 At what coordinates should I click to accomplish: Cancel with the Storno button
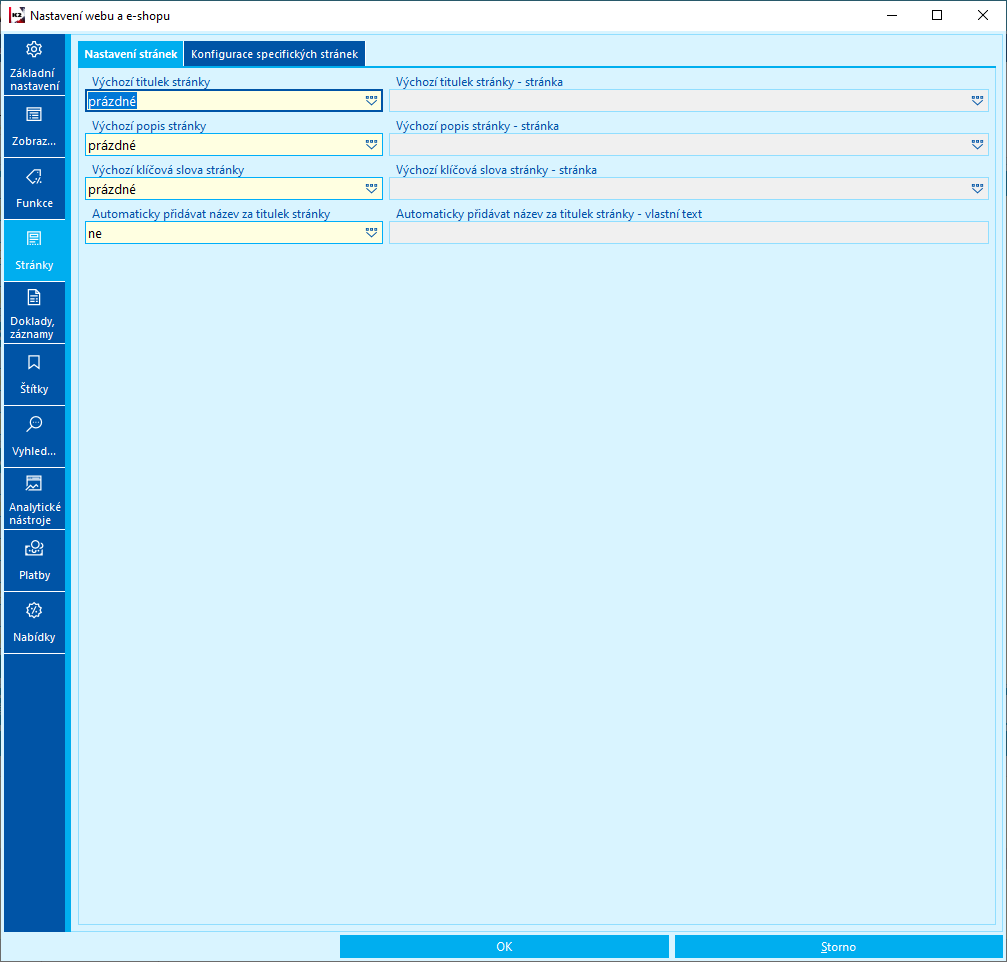[838, 947]
